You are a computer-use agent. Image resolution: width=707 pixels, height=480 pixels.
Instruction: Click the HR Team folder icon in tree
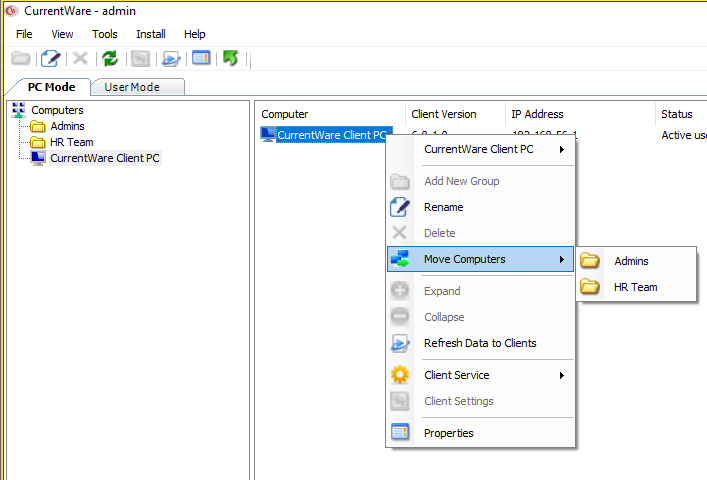point(37,142)
